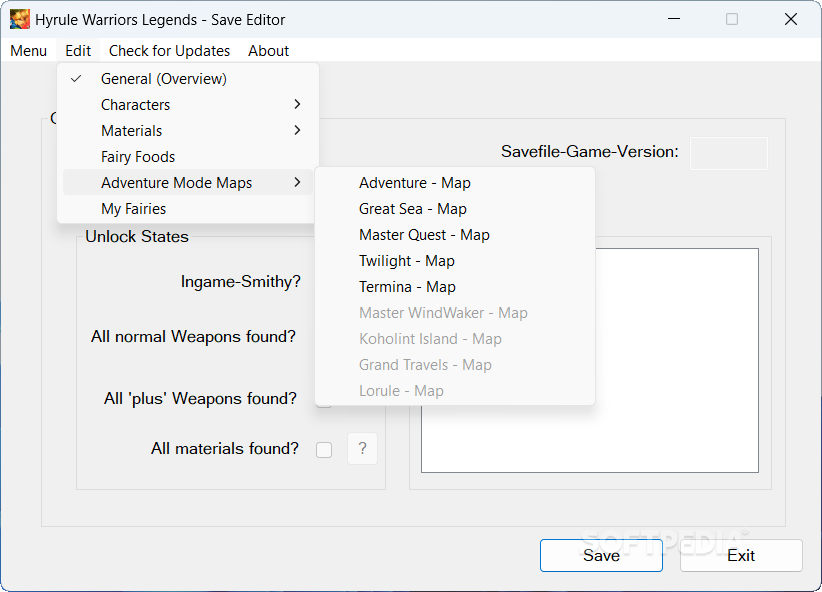Viewport: 822px width, 592px height.
Task: Choose Termina - Map
Action: (455, 287)
